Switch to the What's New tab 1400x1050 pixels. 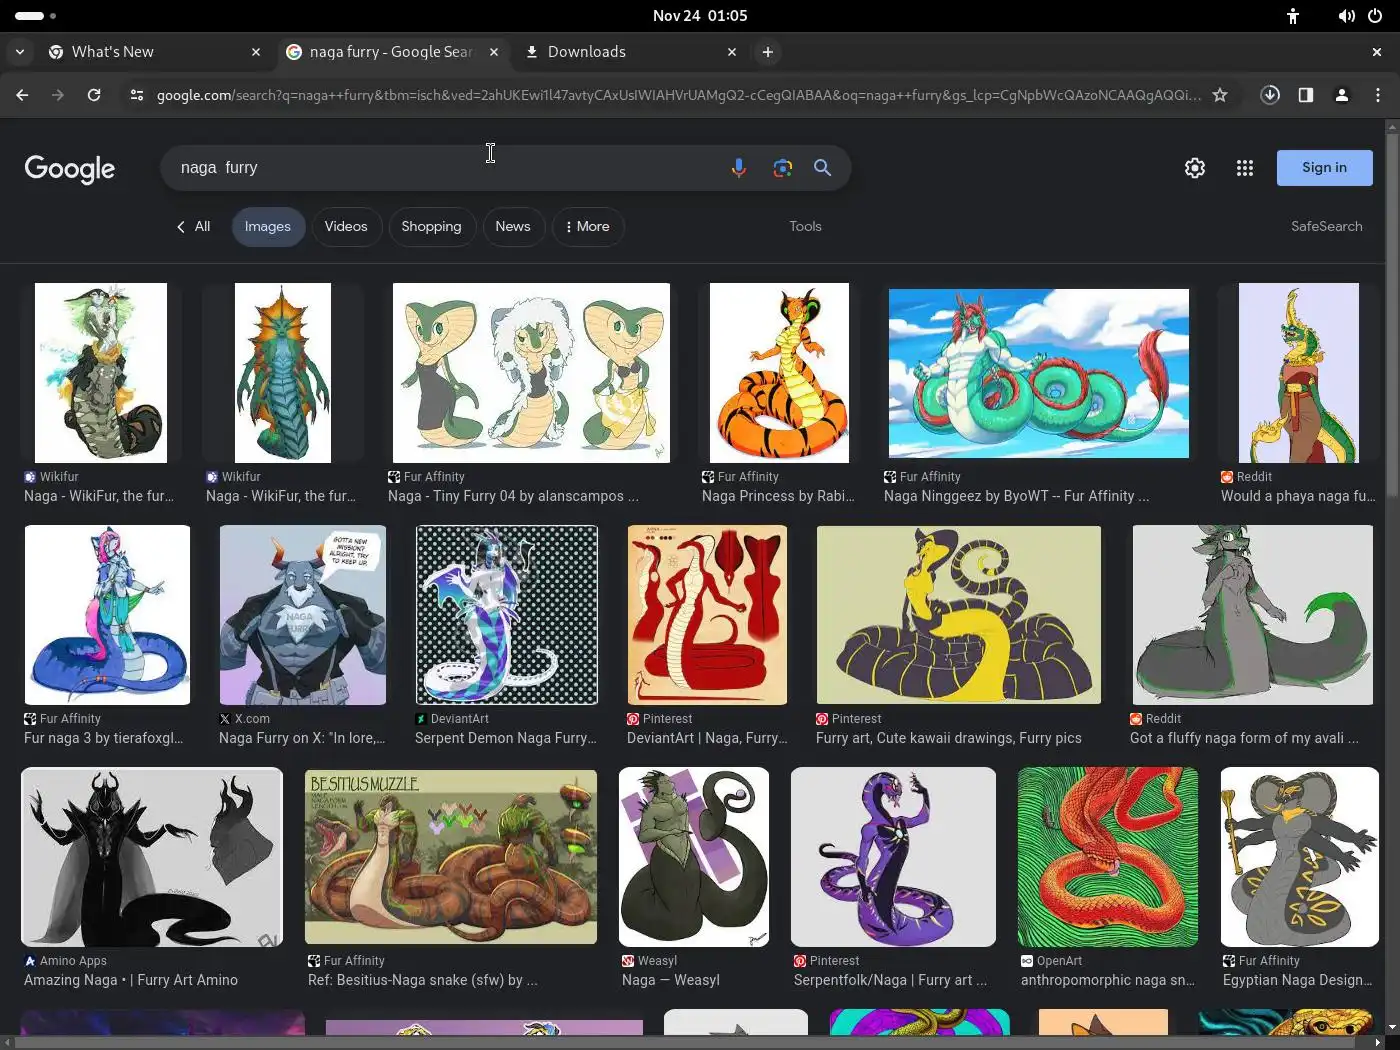pos(155,52)
